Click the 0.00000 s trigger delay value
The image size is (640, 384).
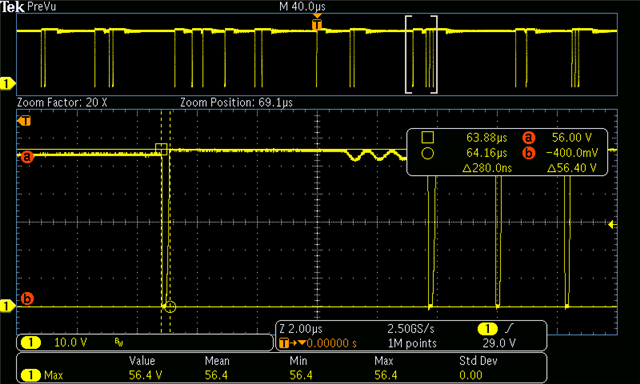click(x=331, y=344)
